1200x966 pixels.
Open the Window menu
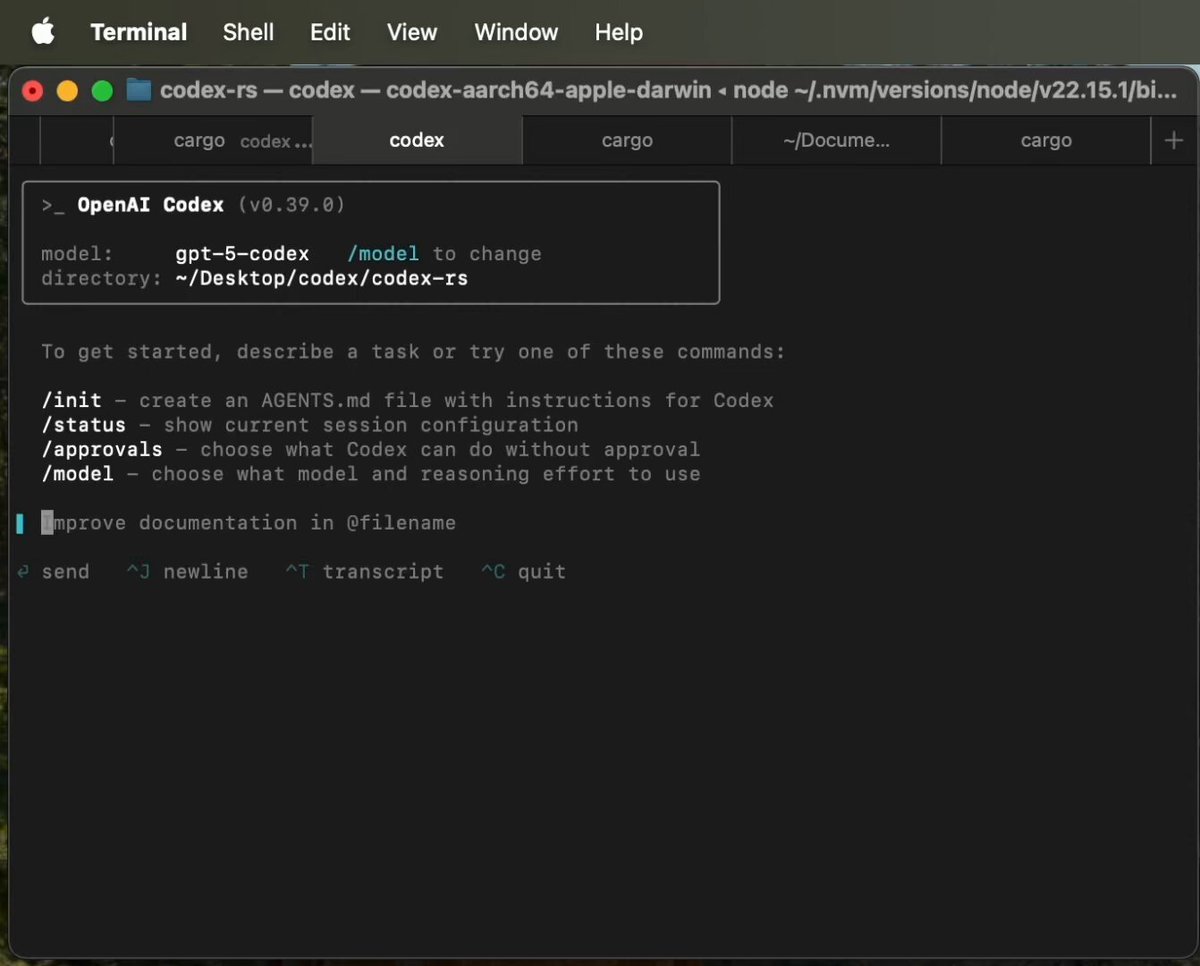coord(516,32)
